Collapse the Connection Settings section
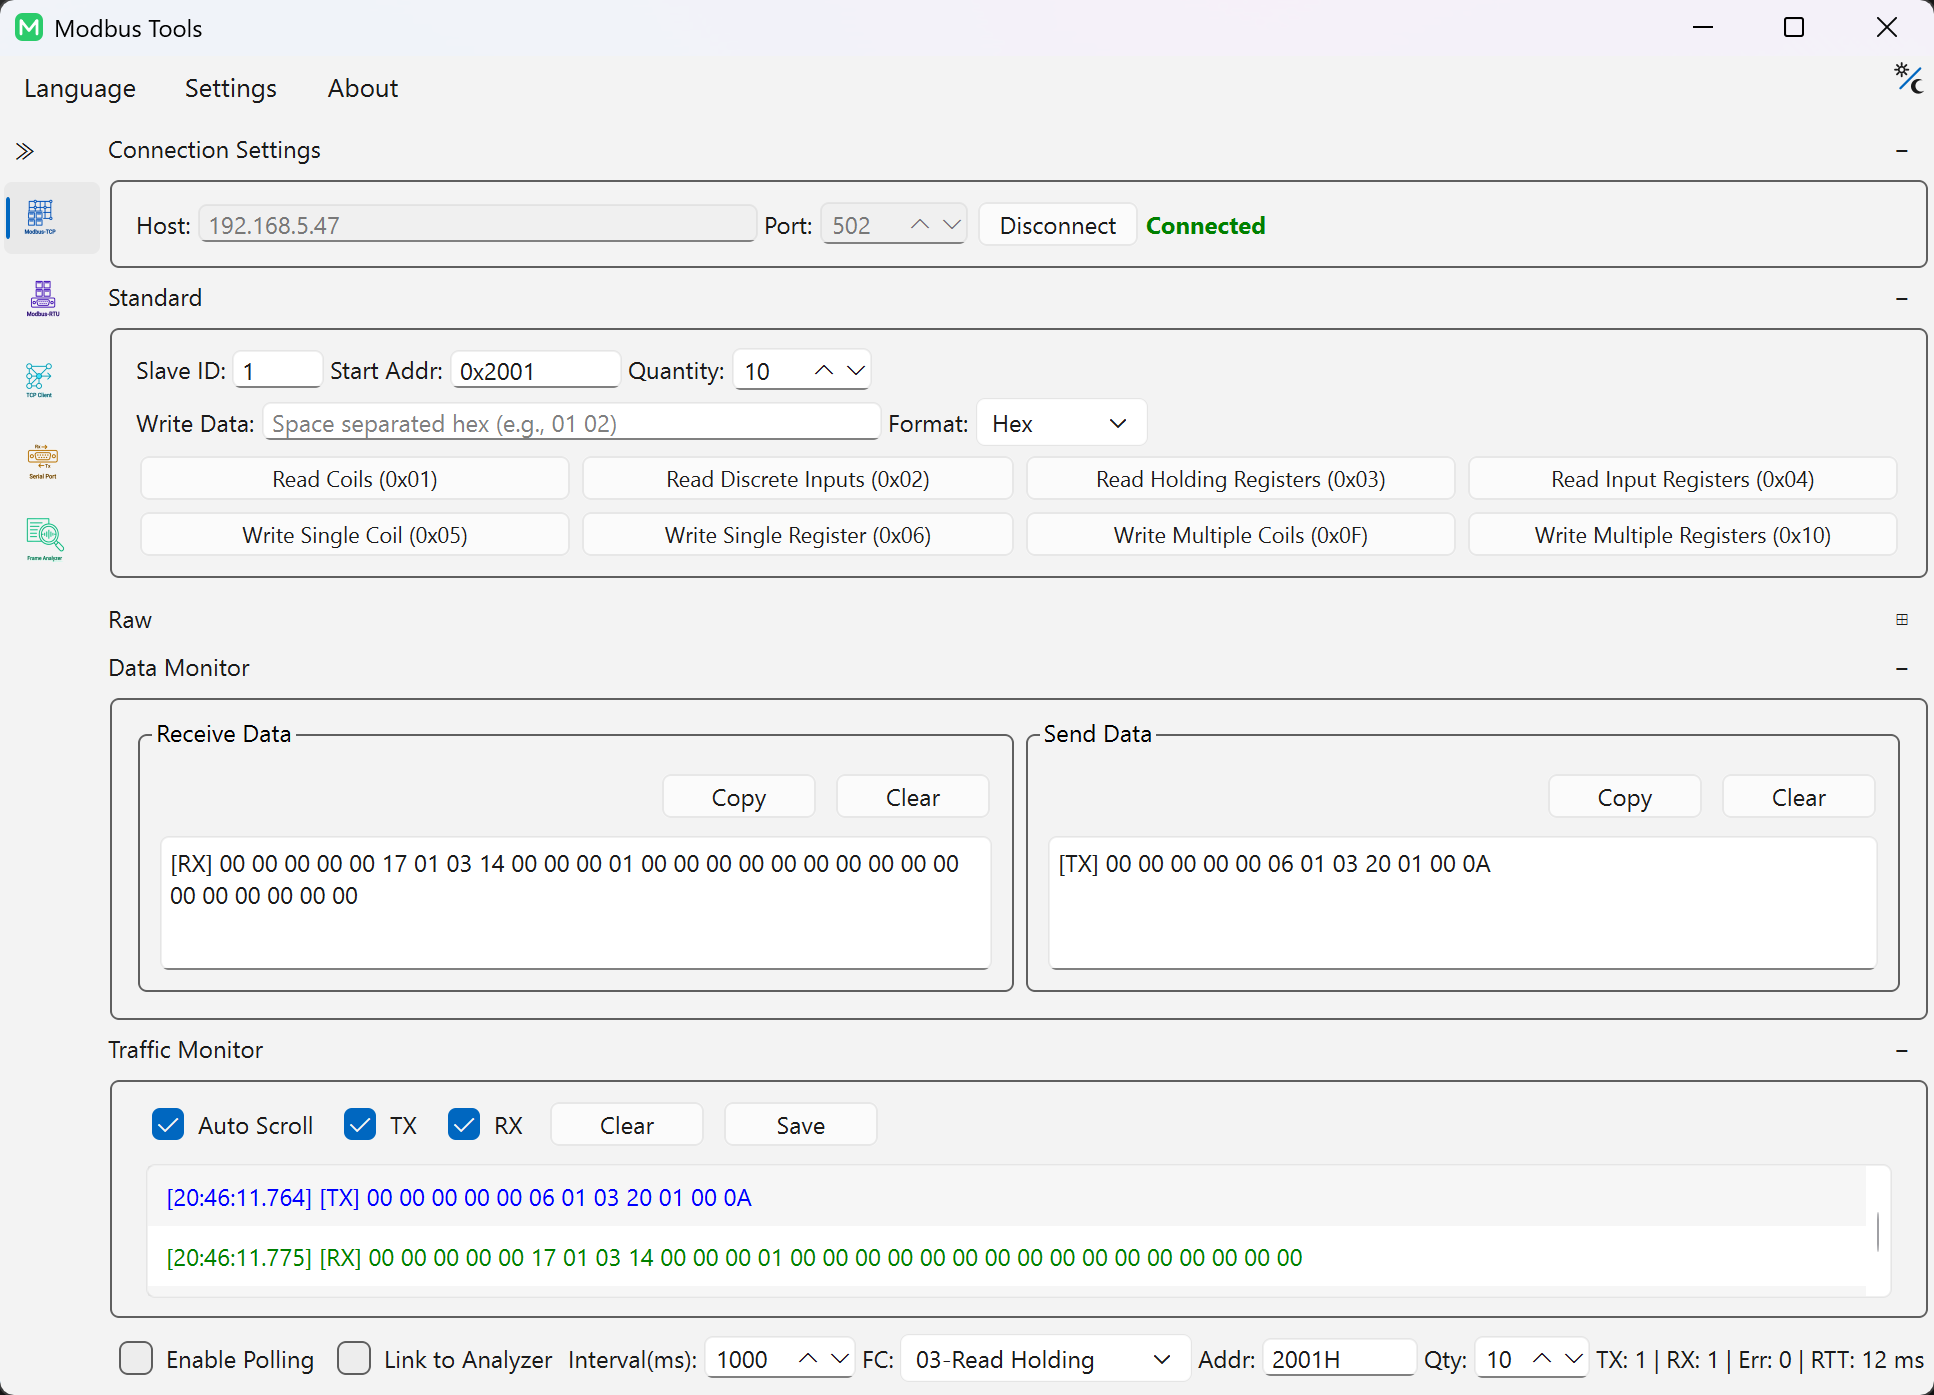The width and height of the screenshot is (1934, 1395). (x=1902, y=151)
